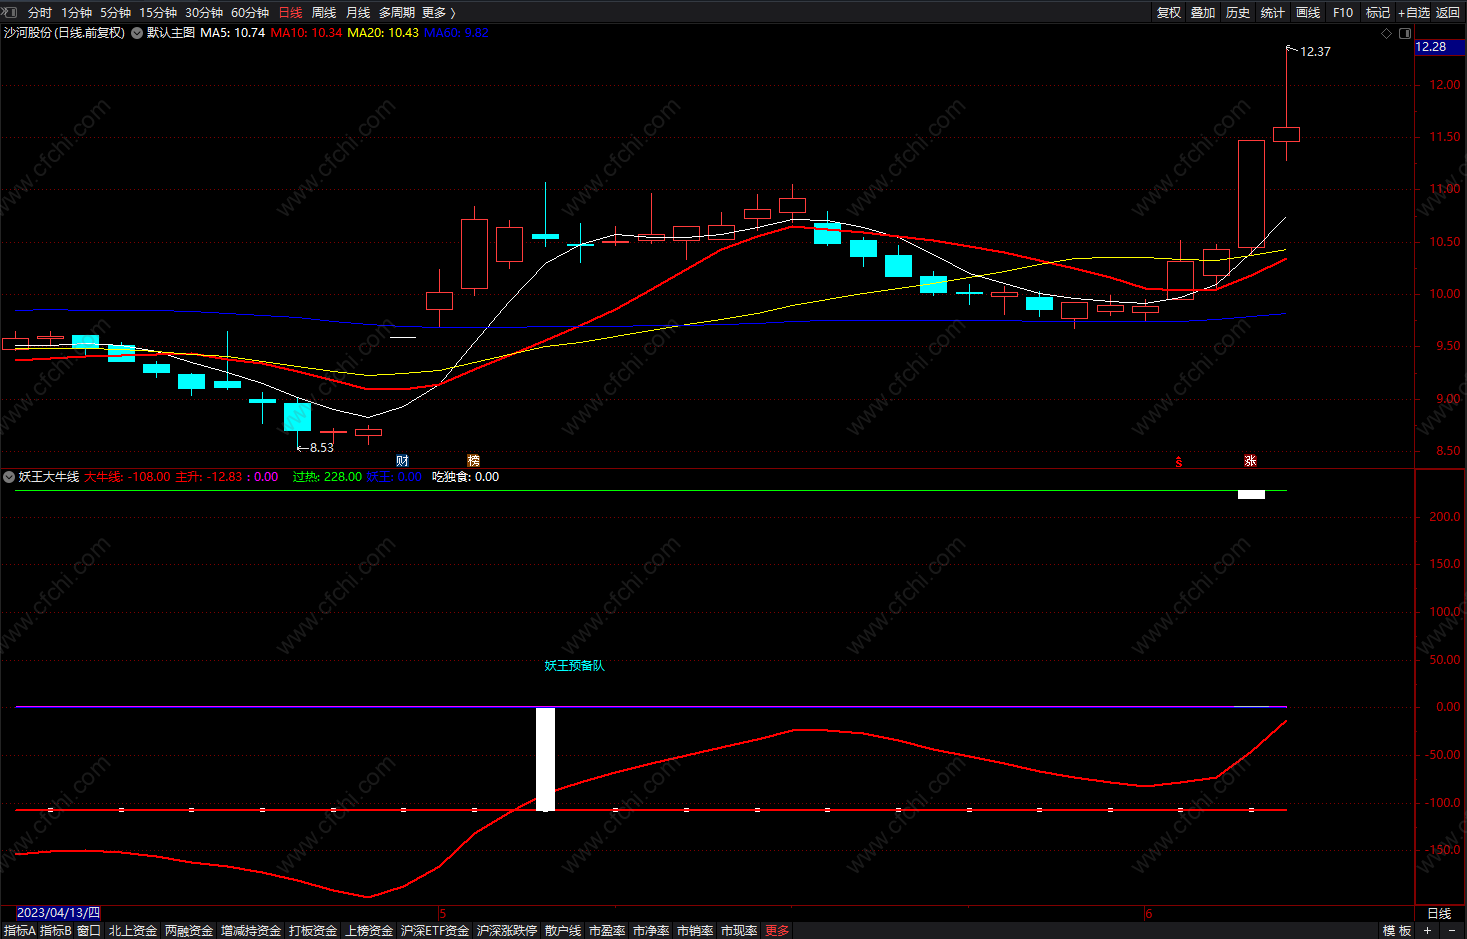
Task: Select the 增减持资金 indicator
Action: (251, 931)
